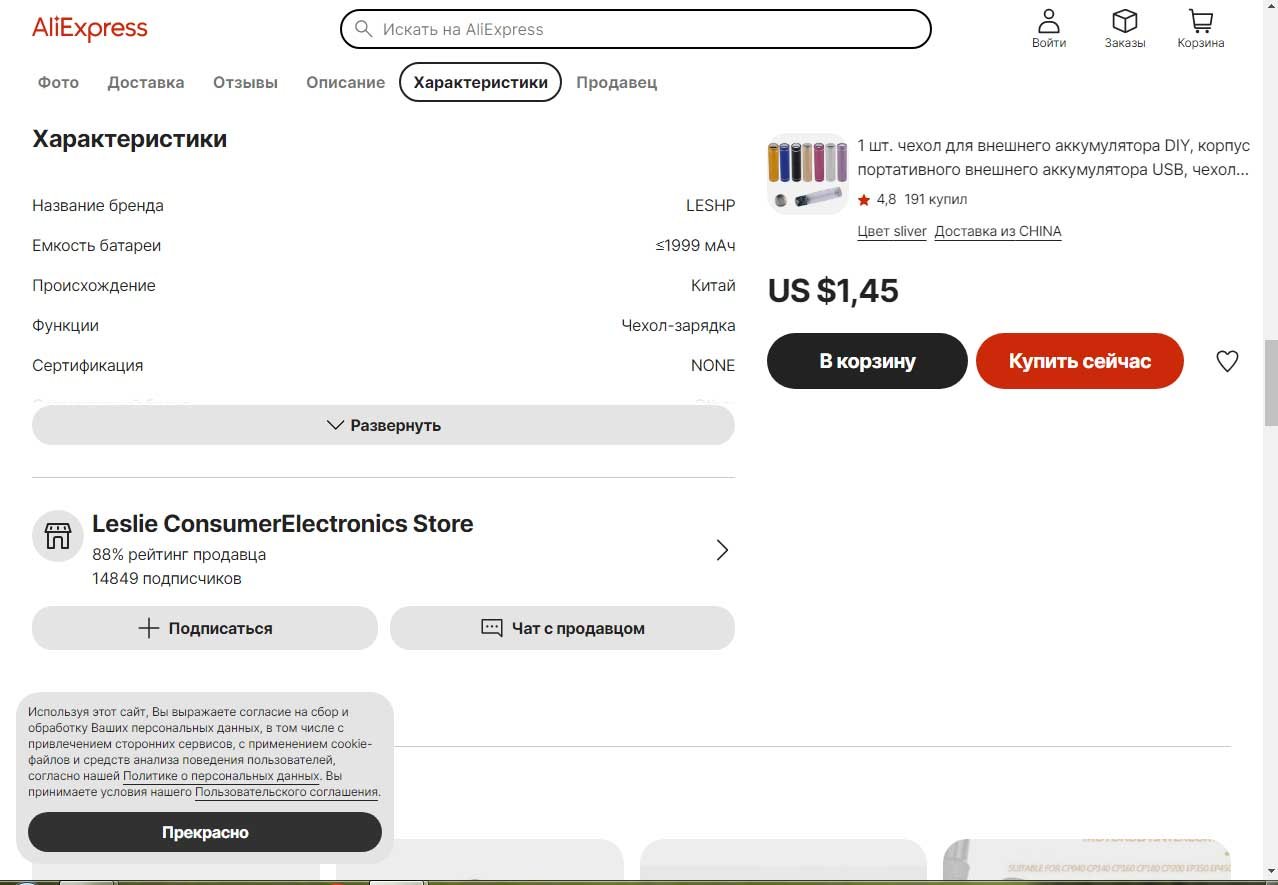This screenshot has width=1278, height=885.
Task: Open the login profile icon
Action: click(1048, 21)
